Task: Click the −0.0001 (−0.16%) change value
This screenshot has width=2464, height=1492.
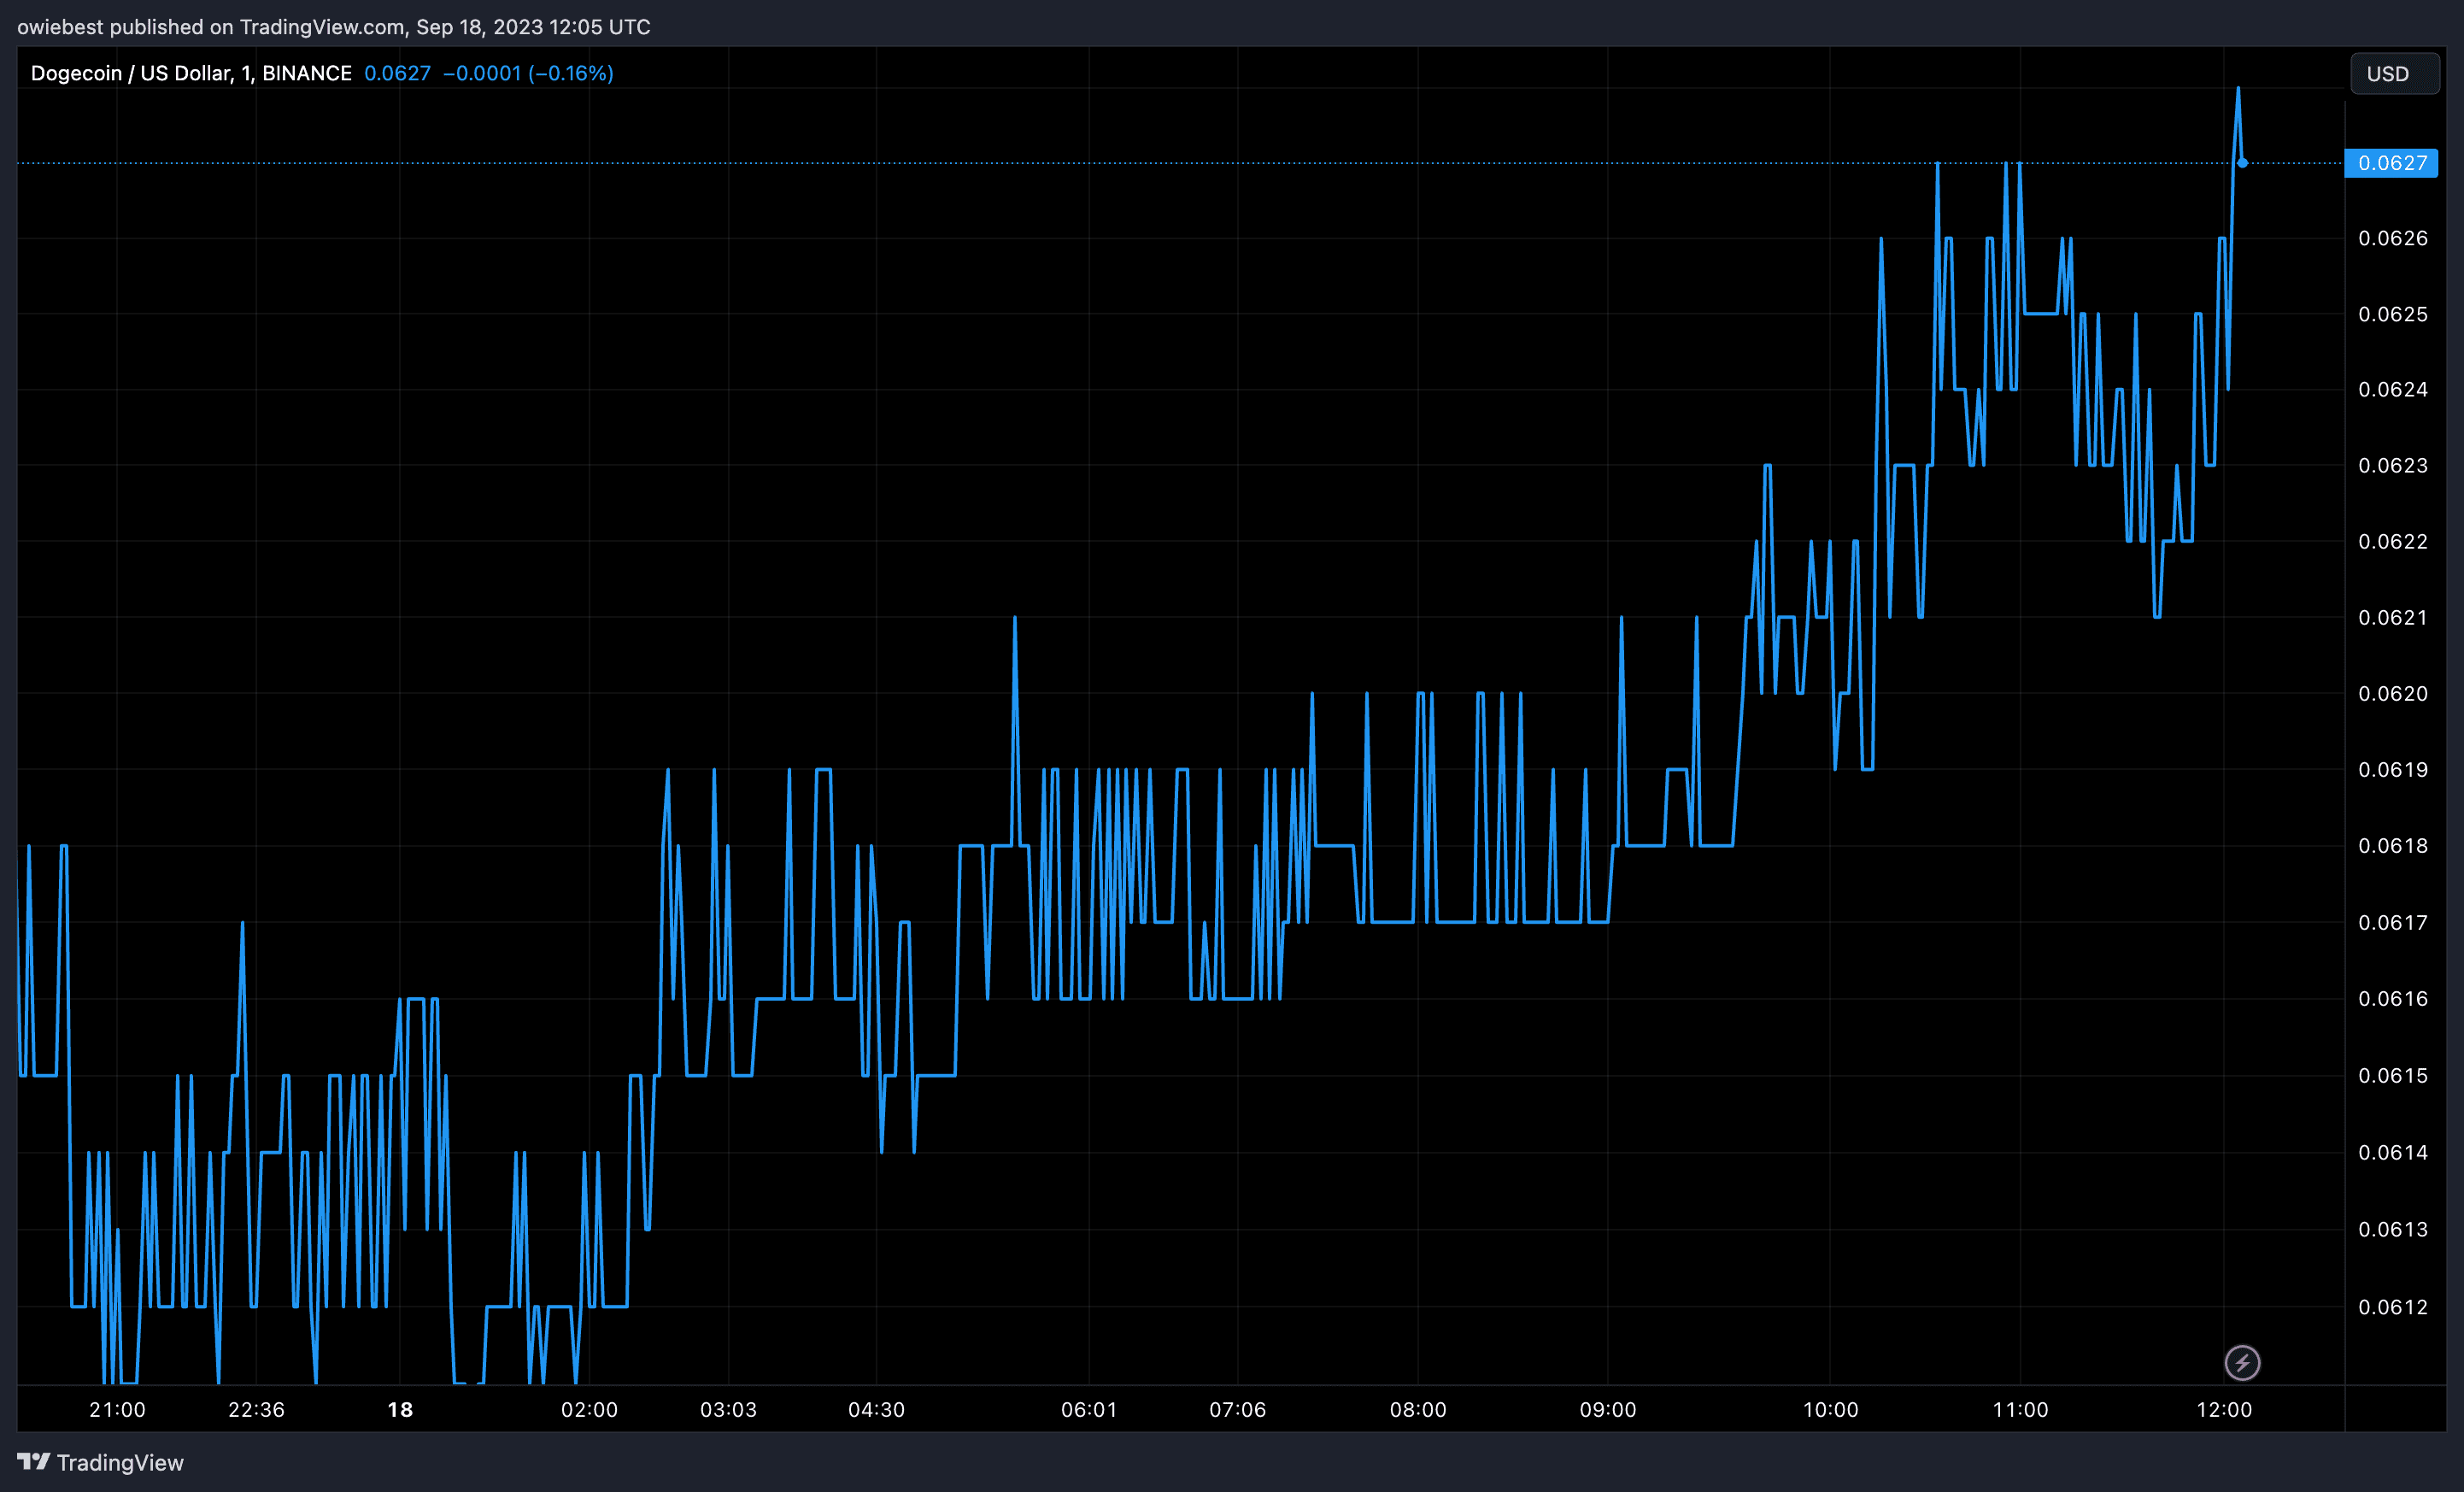Action: click(528, 73)
